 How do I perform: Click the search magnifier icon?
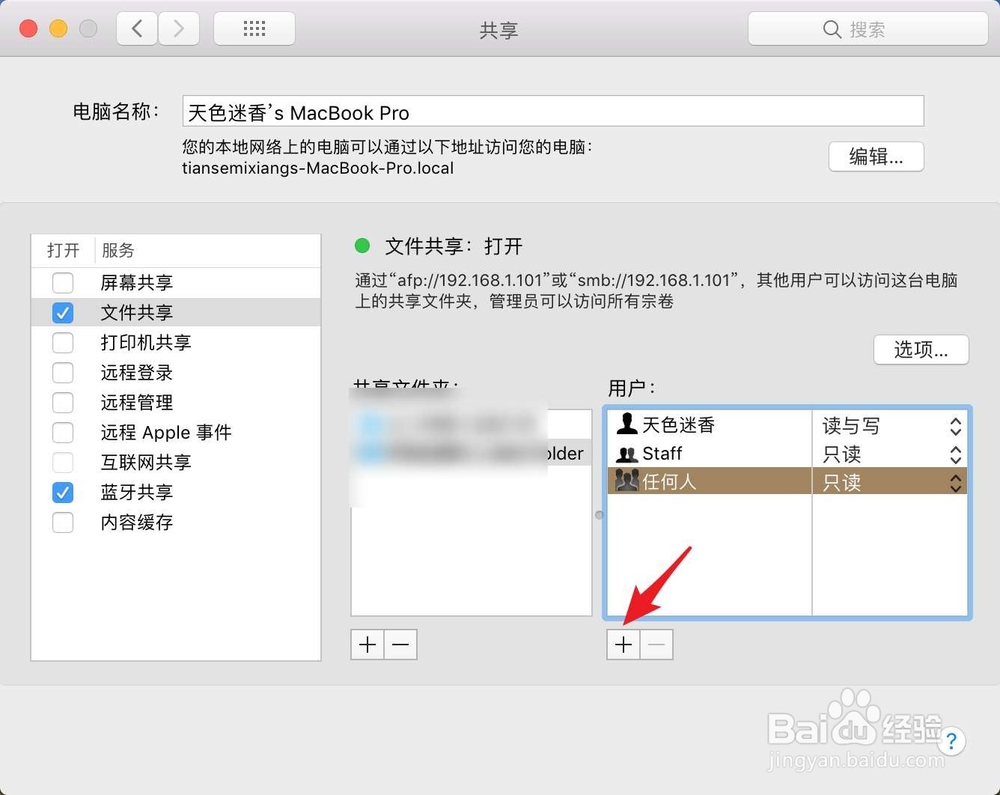click(x=832, y=29)
